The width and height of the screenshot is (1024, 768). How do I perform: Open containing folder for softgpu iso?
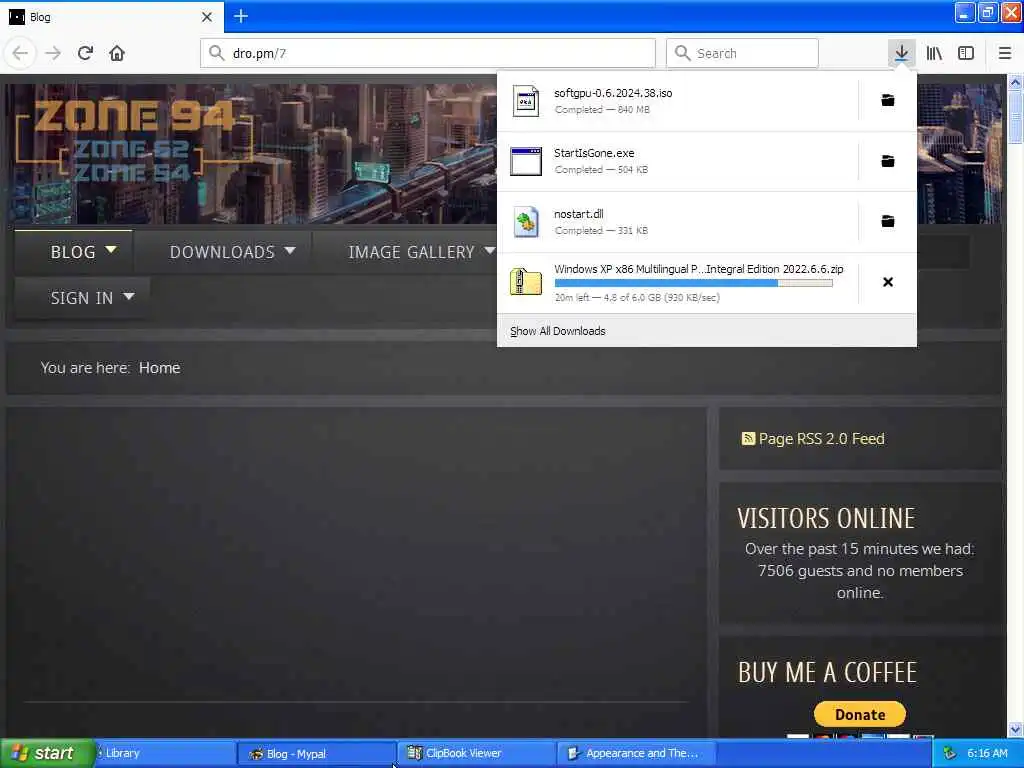click(888, 101)
